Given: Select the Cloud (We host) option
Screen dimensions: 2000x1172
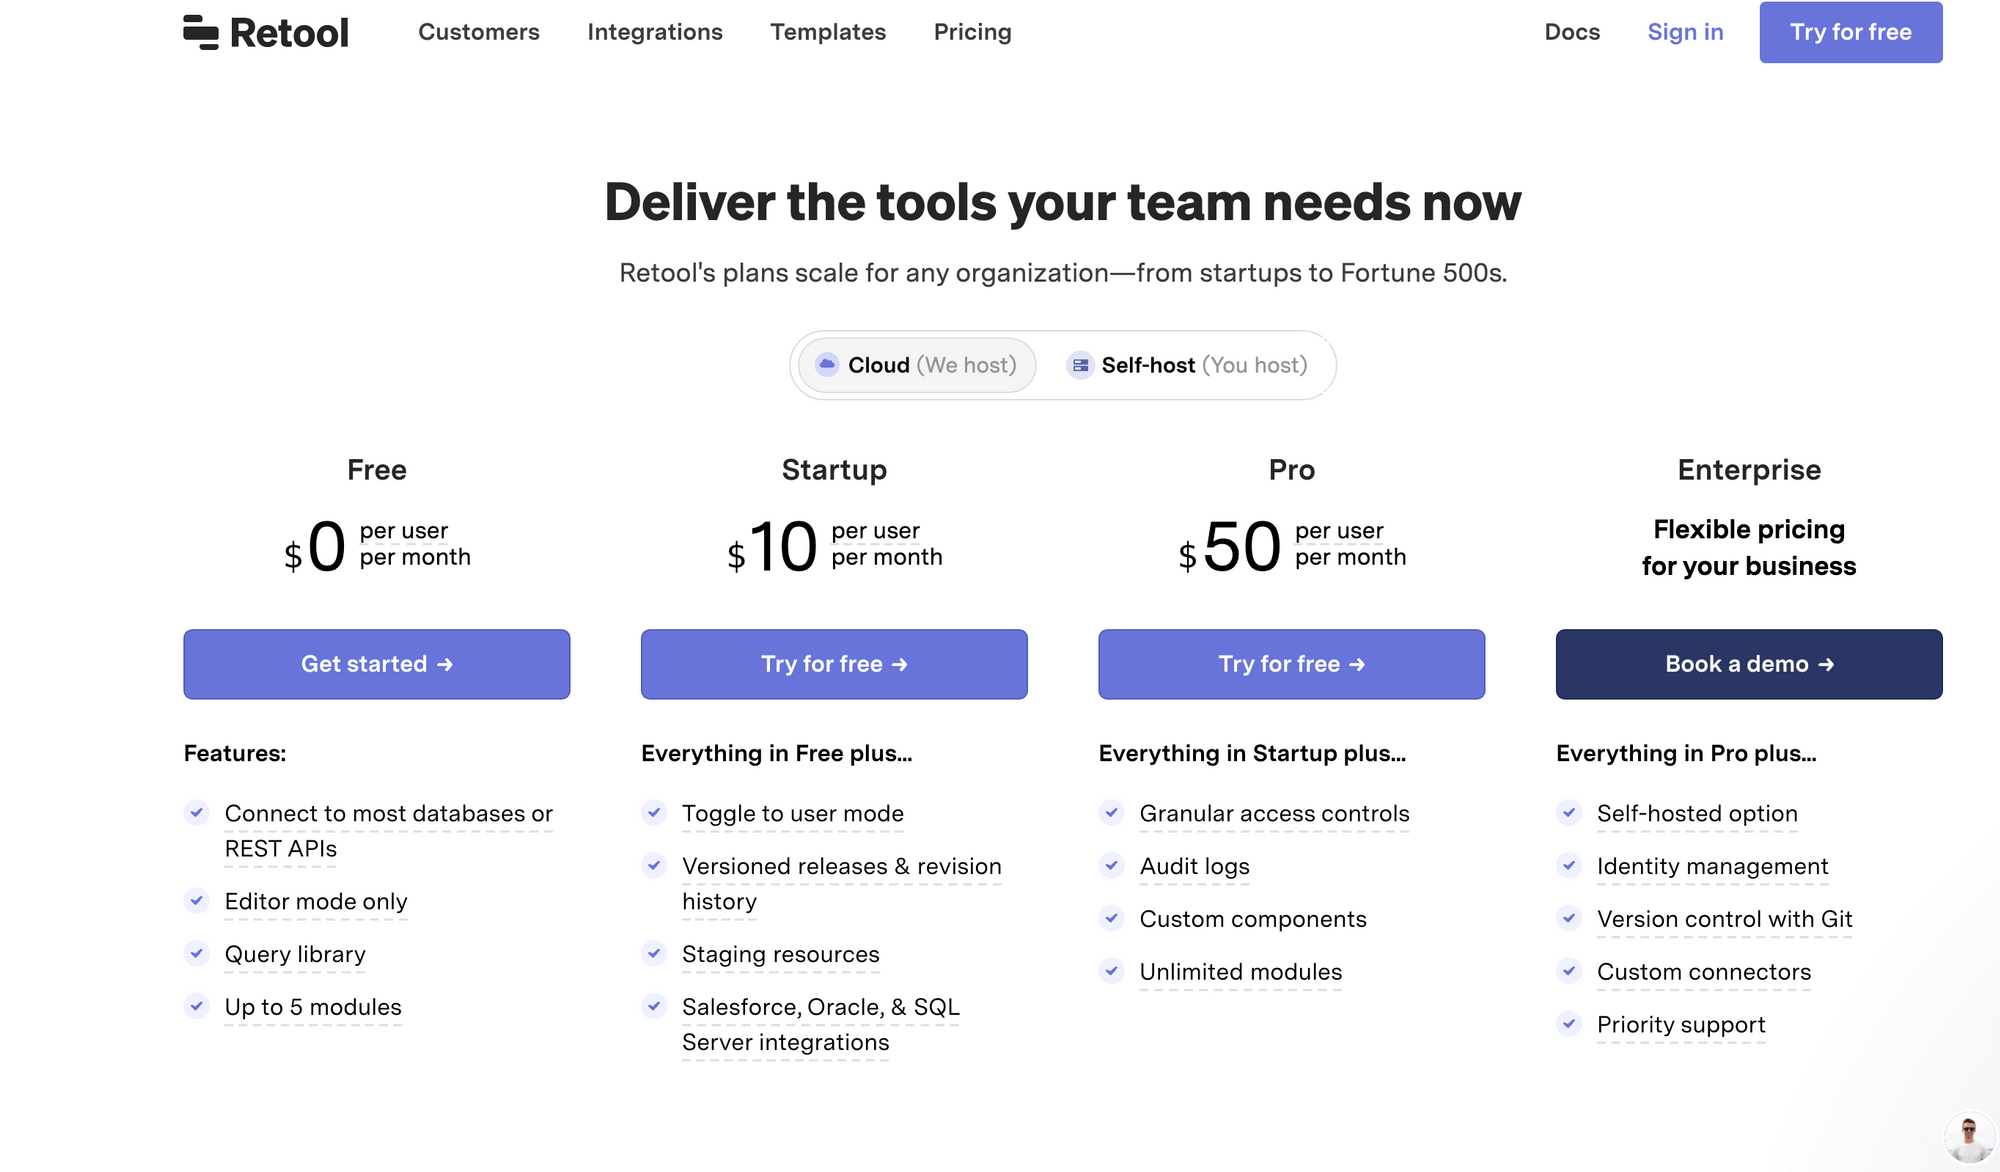Looking at the screenshot, I should 915,365.
